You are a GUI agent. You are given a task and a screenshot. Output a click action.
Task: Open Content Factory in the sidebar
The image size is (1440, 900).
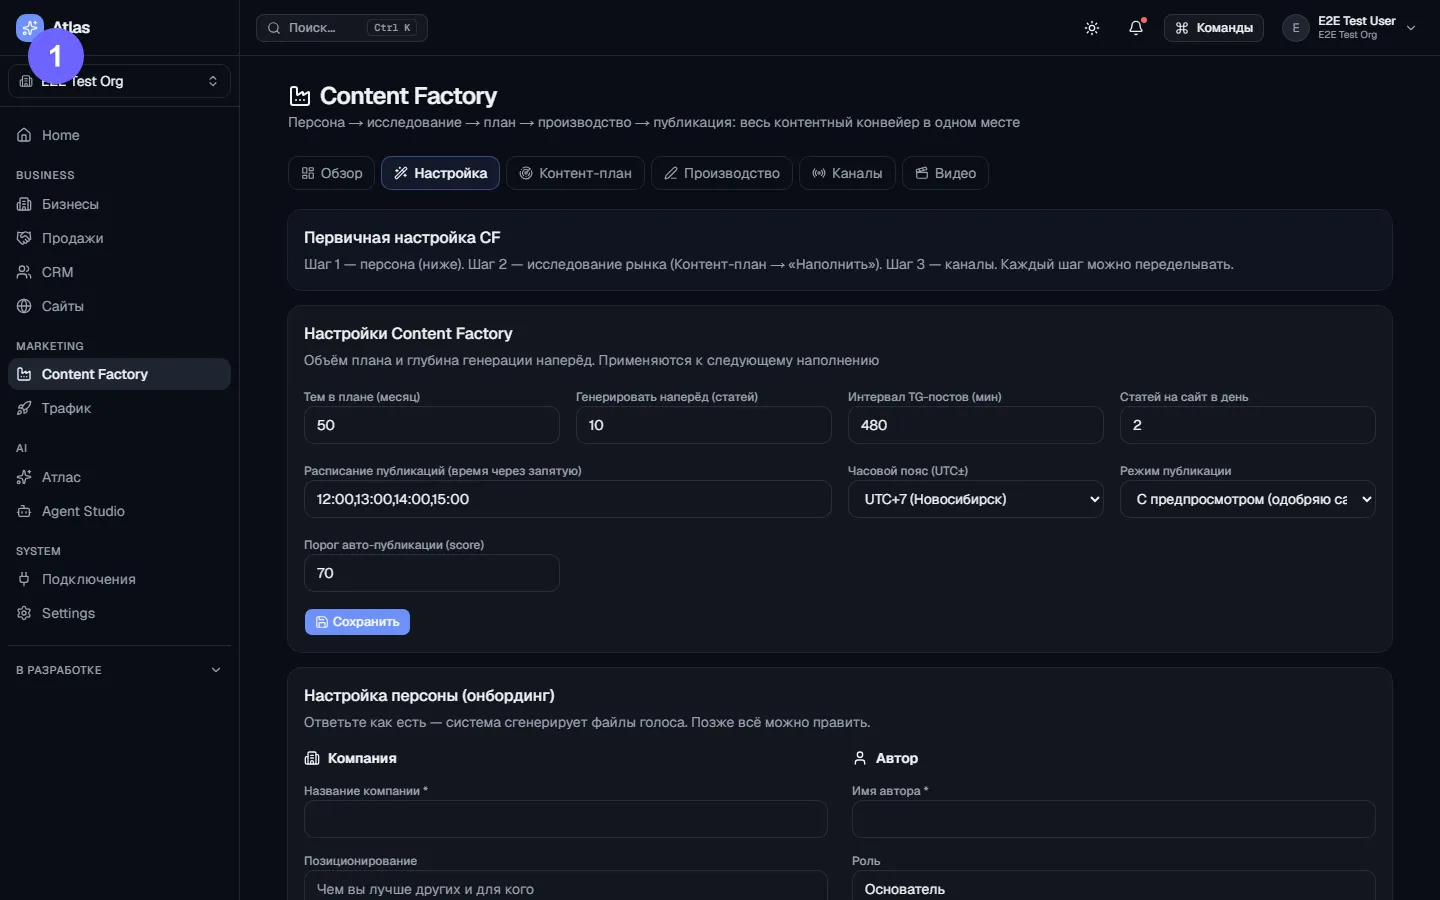click(x=119, y=374)
